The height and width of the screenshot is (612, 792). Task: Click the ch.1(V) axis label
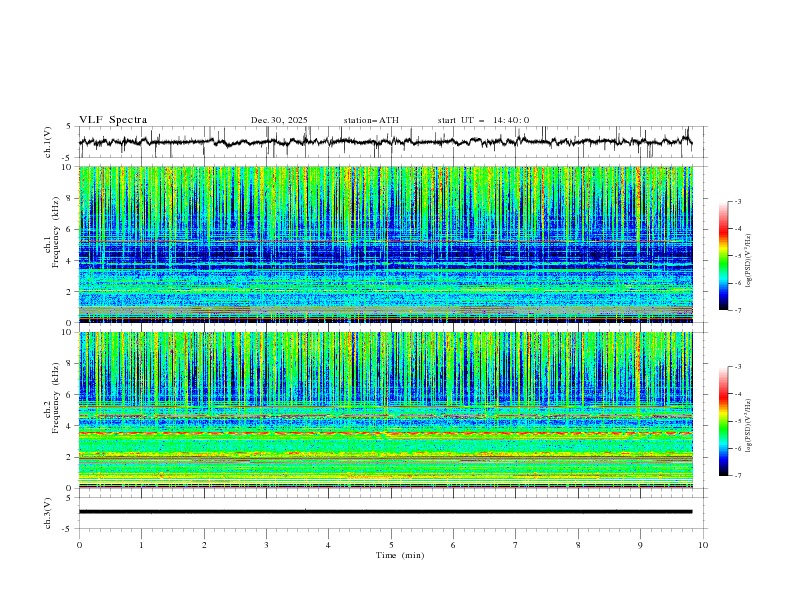pyautogui.click(x=48, y=142)
